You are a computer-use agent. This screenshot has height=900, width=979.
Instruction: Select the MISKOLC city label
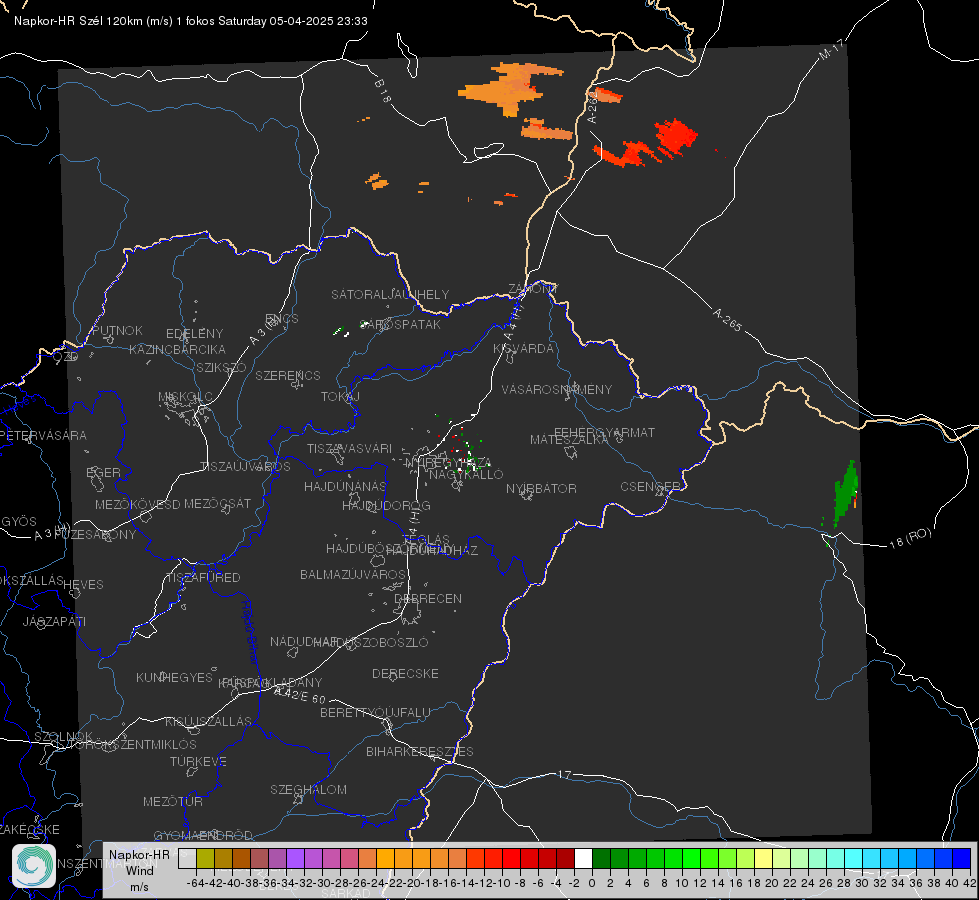(x=185, y=397)
